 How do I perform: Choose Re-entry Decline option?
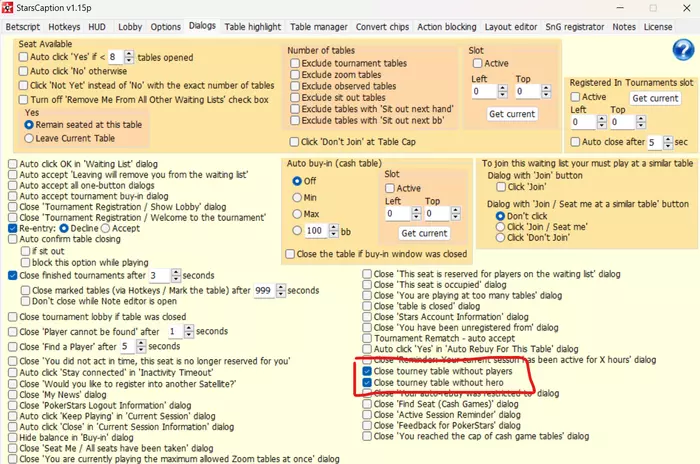pyautogui.click(x=64, y=228)
